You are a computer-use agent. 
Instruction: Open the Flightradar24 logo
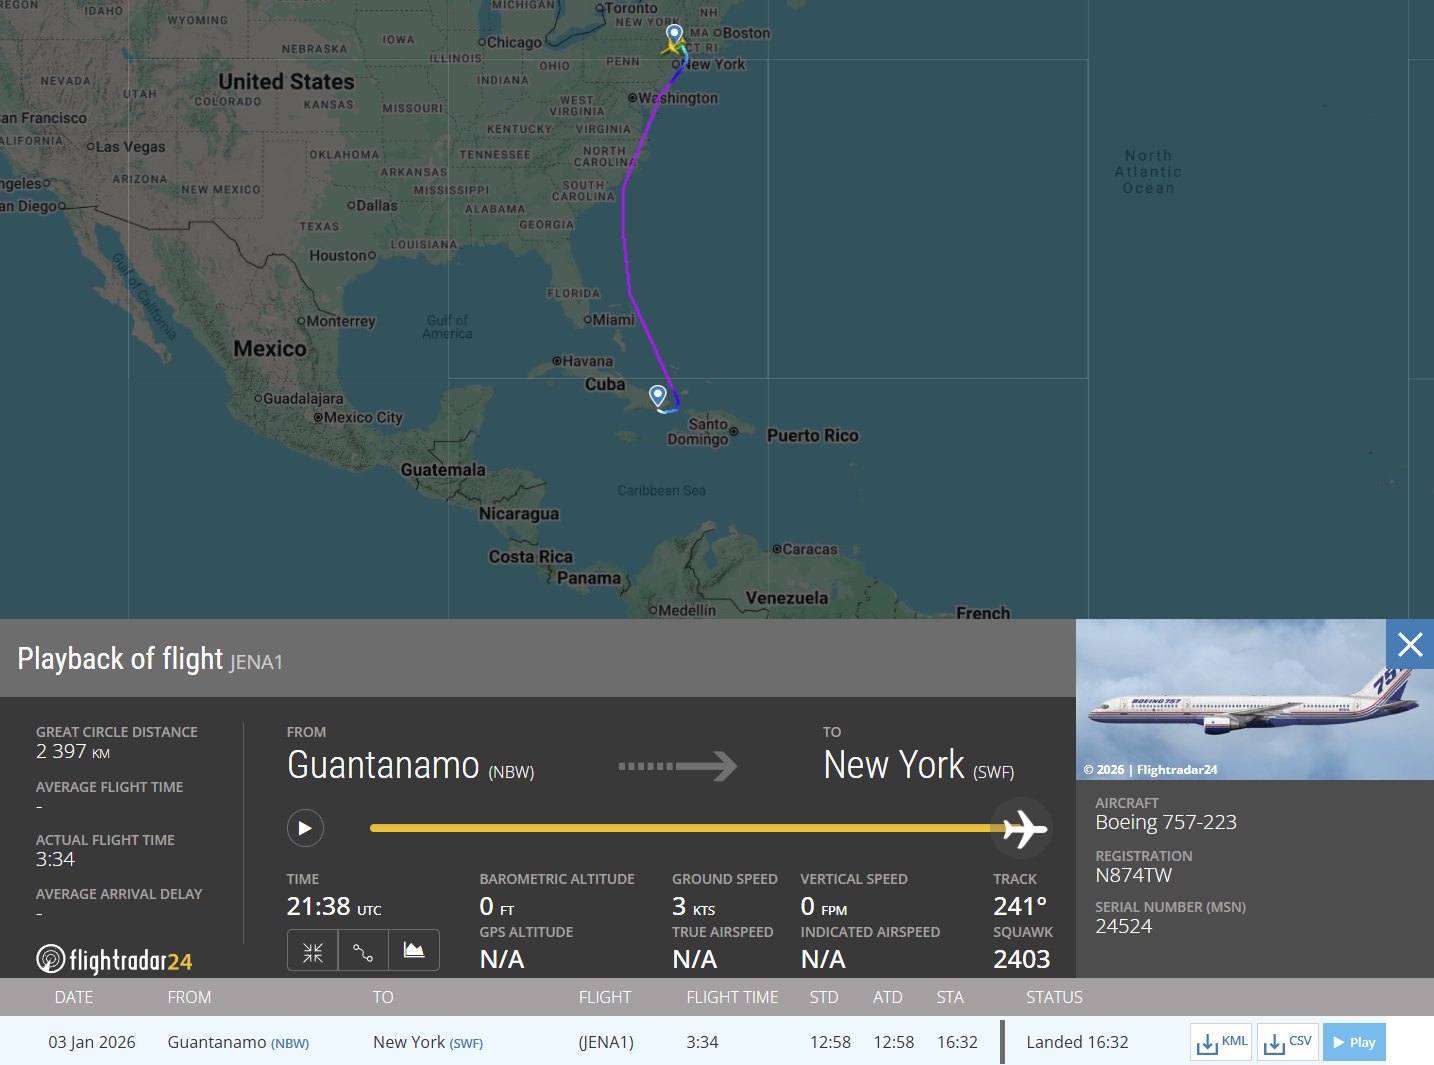point(114,960)
